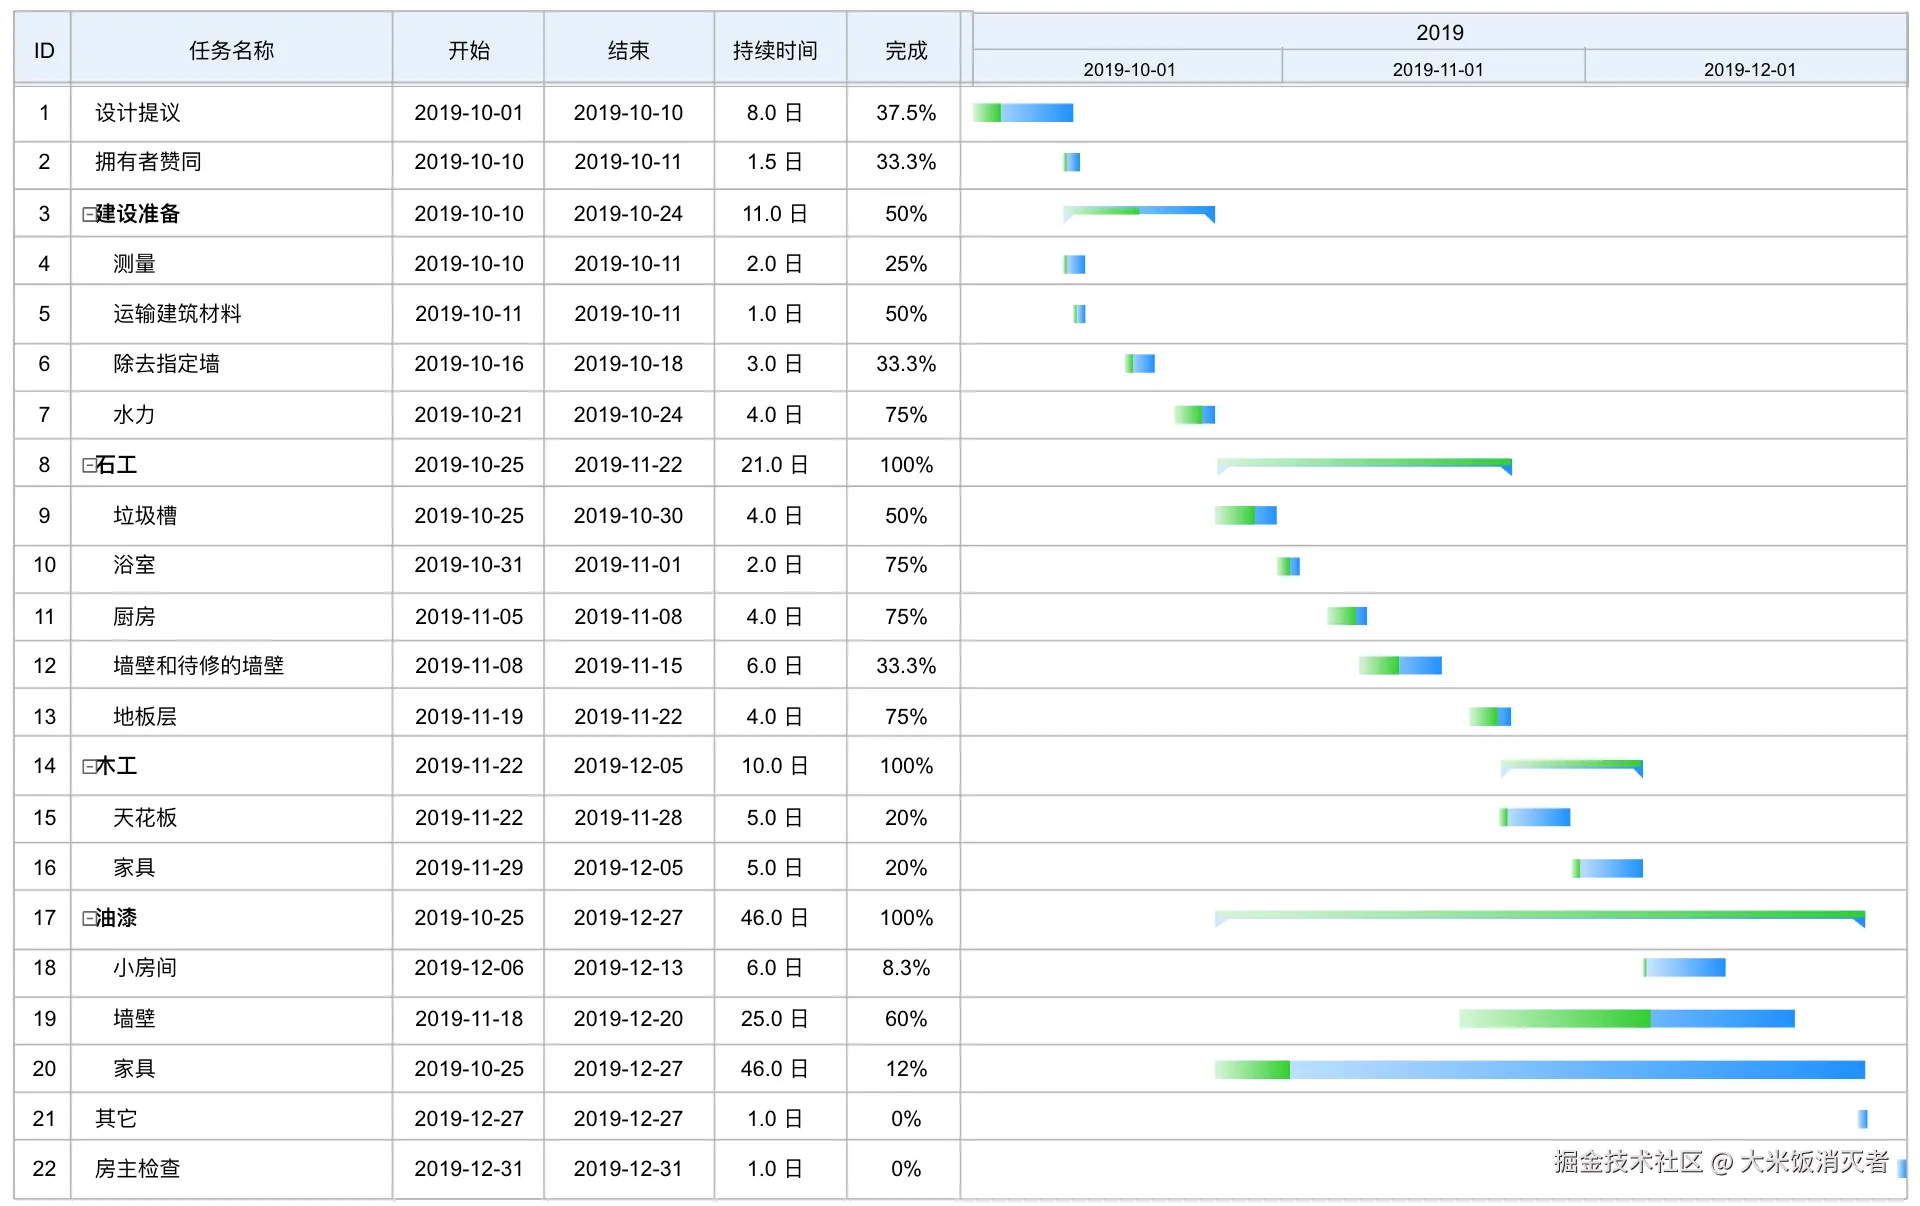Screen dimensions: 1920x1206
Task: Collapse the 油漆 task group
Action: (88, 918)
